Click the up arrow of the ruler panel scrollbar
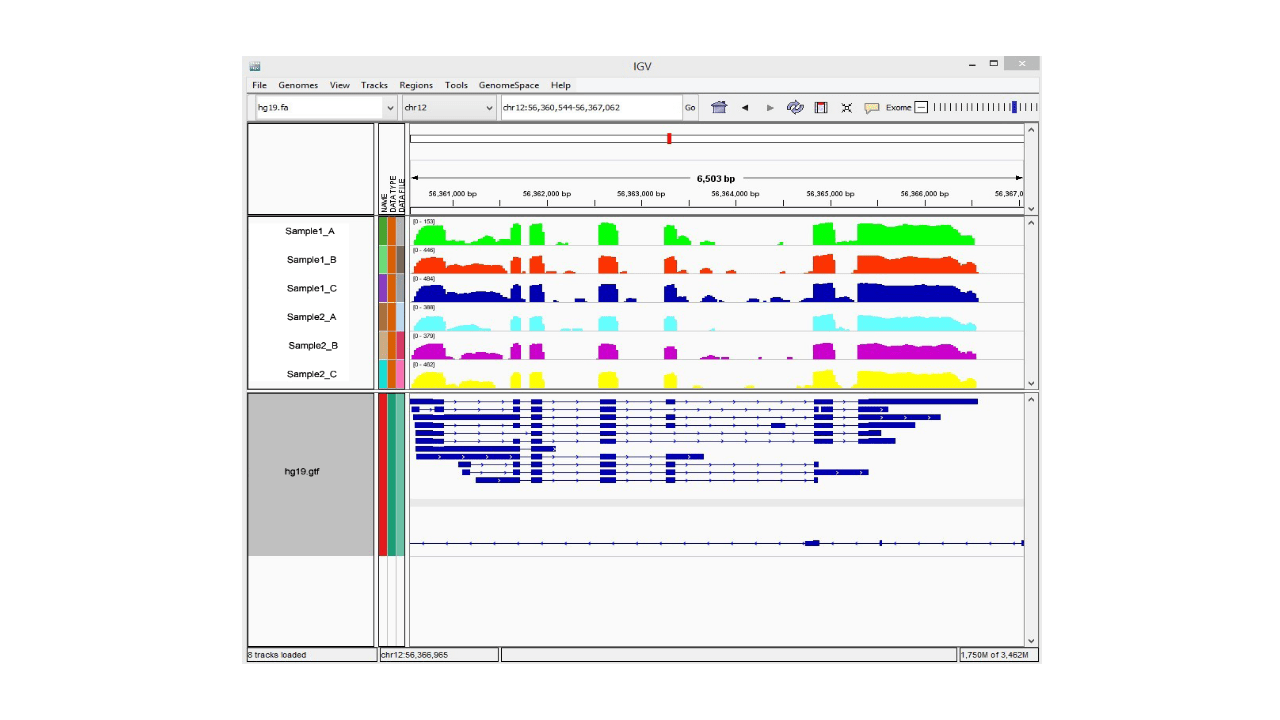The width and height of the screenshot is (1280, 720). coord(1032,129)
